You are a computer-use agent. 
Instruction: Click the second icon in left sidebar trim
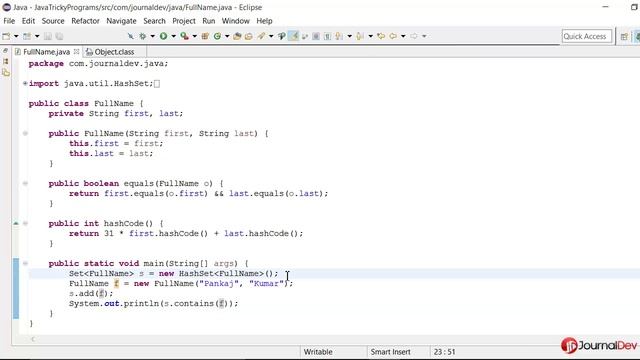tap(5, 61)
